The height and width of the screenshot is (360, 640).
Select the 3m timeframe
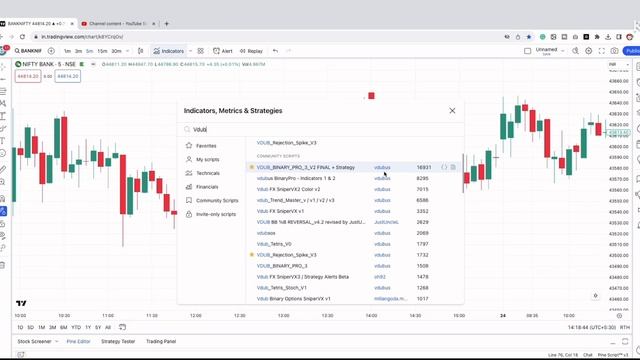pyautogui.click(x=78, y=51)
